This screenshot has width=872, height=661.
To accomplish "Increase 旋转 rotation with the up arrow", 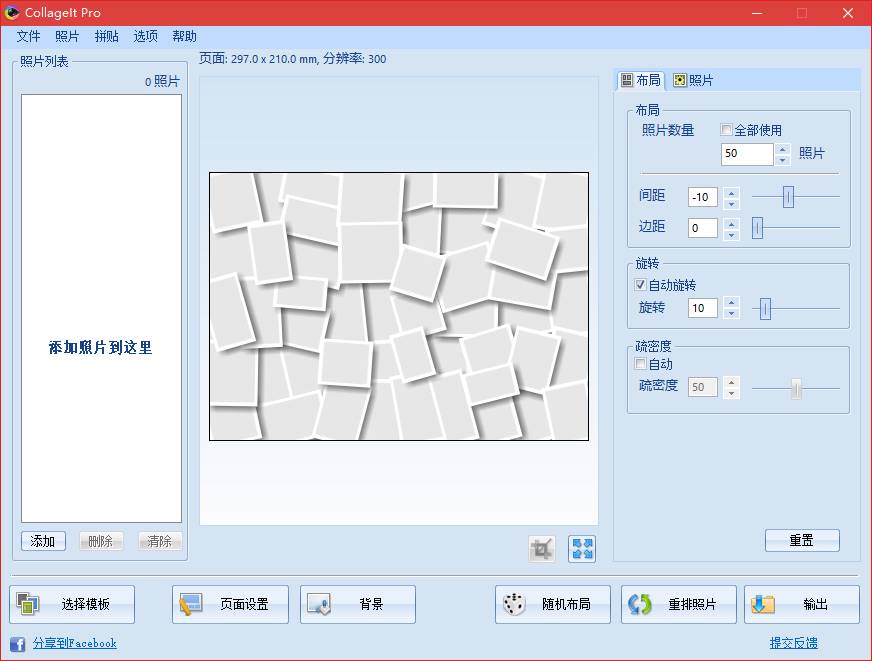I will (732, 303).
